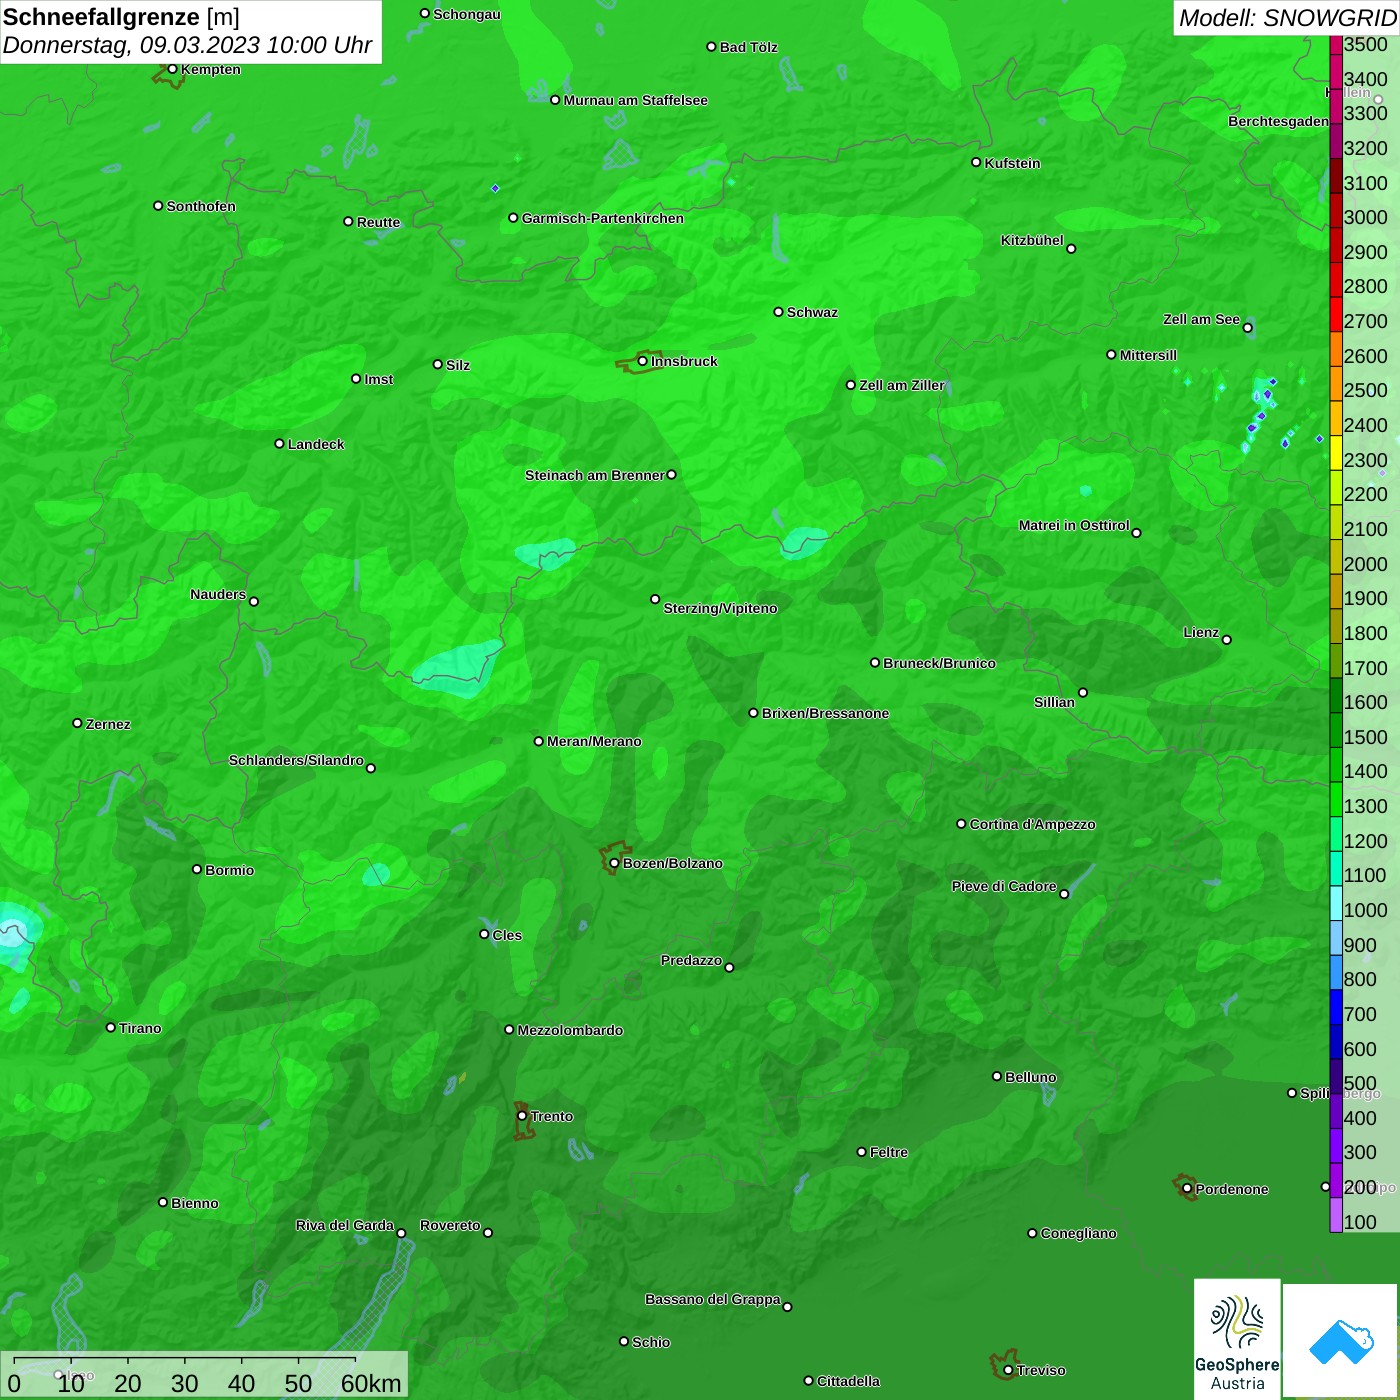Click the Cittadella label
Screen dimensions: 1400x1400
coord(849,1381)
